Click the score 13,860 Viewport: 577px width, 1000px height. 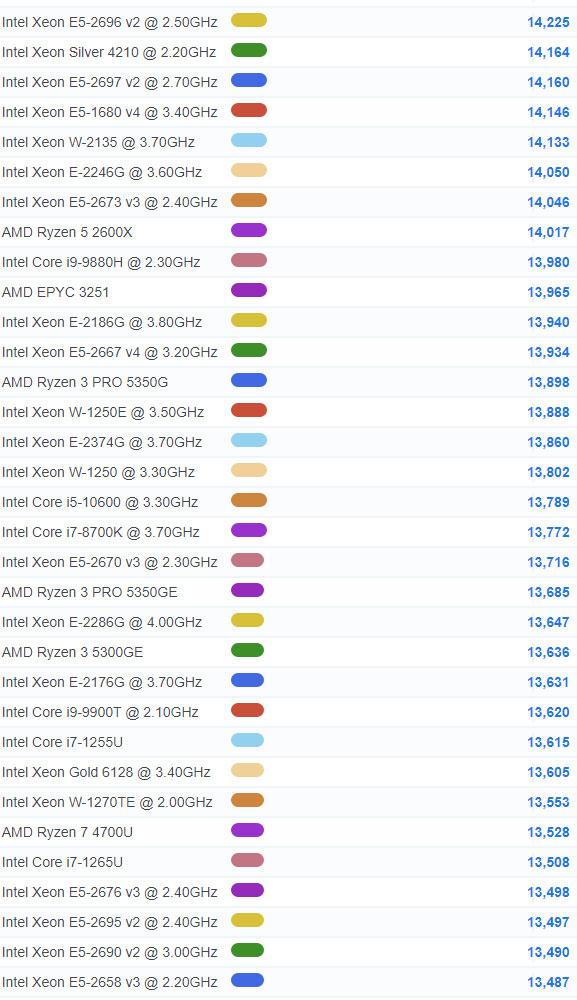548,442
